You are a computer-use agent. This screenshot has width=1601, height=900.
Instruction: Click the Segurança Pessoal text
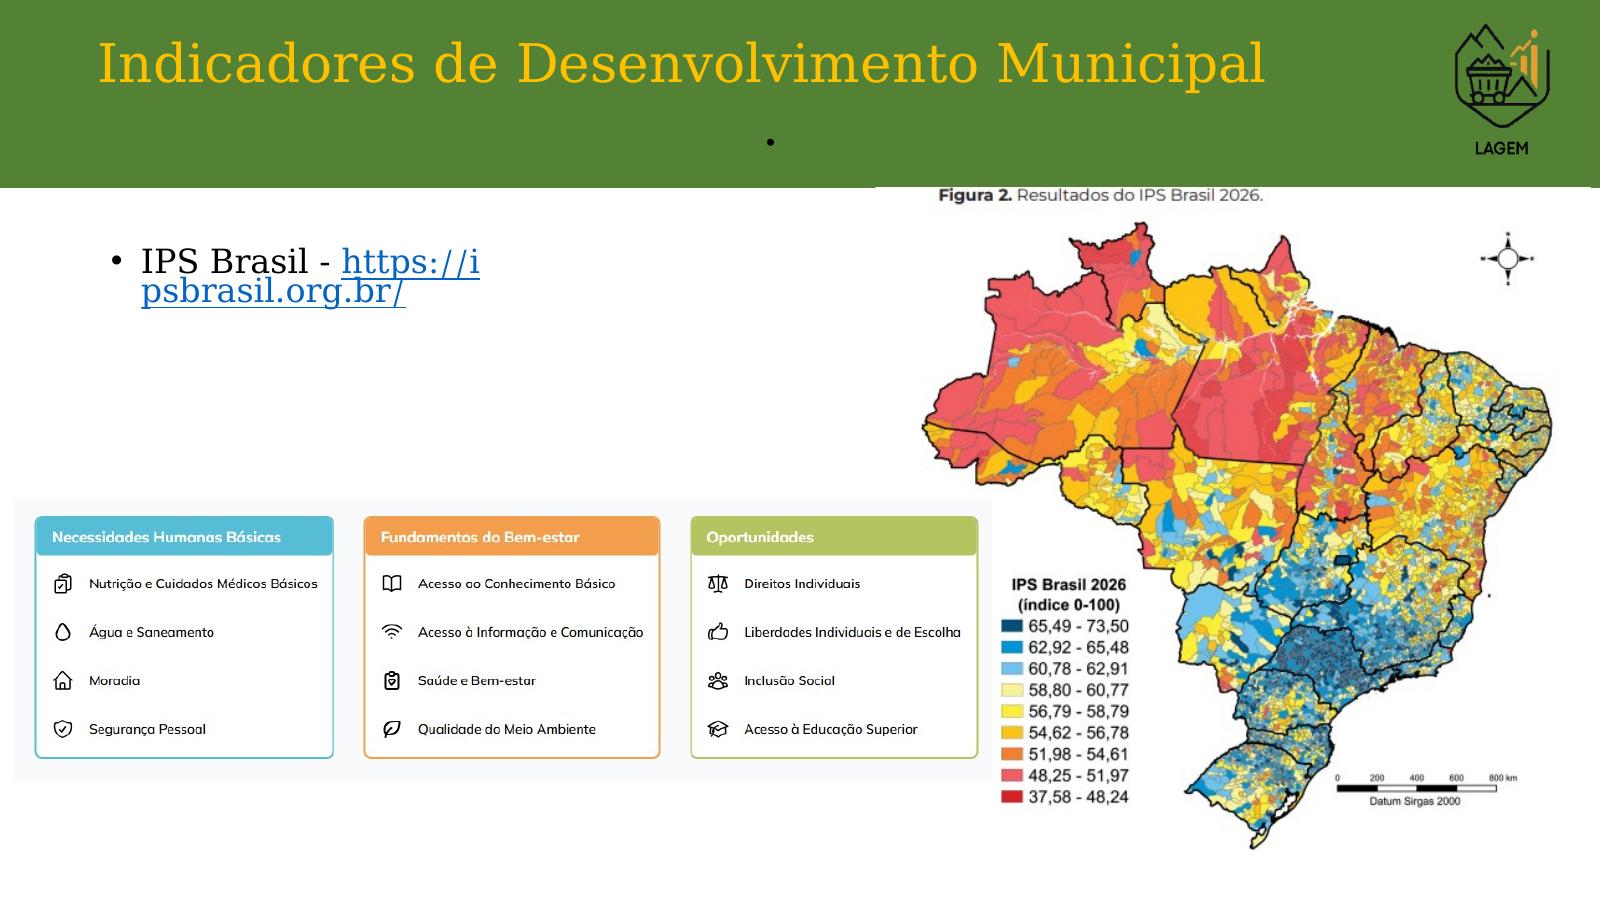point(147,729)
